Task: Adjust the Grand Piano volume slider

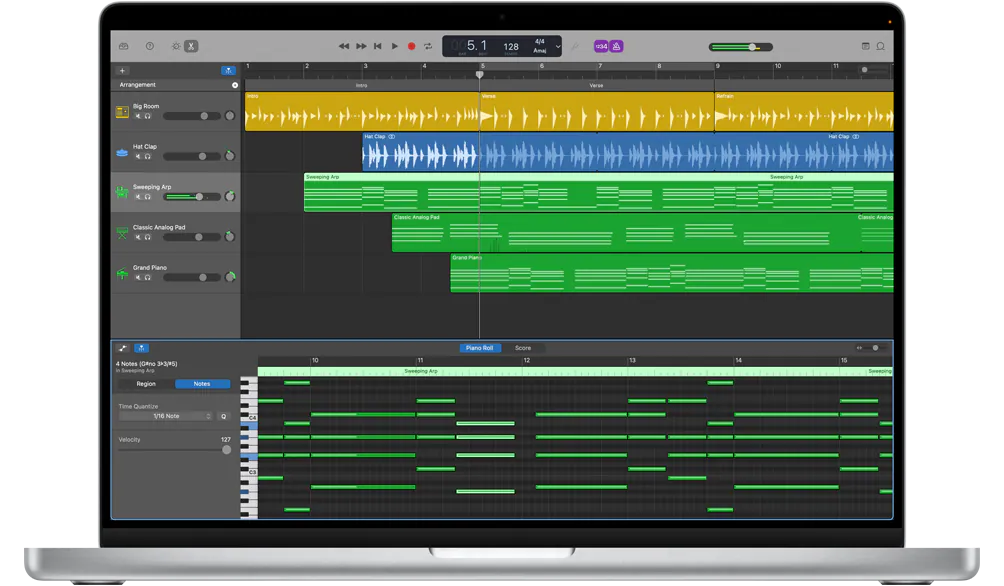Action: 191,277
